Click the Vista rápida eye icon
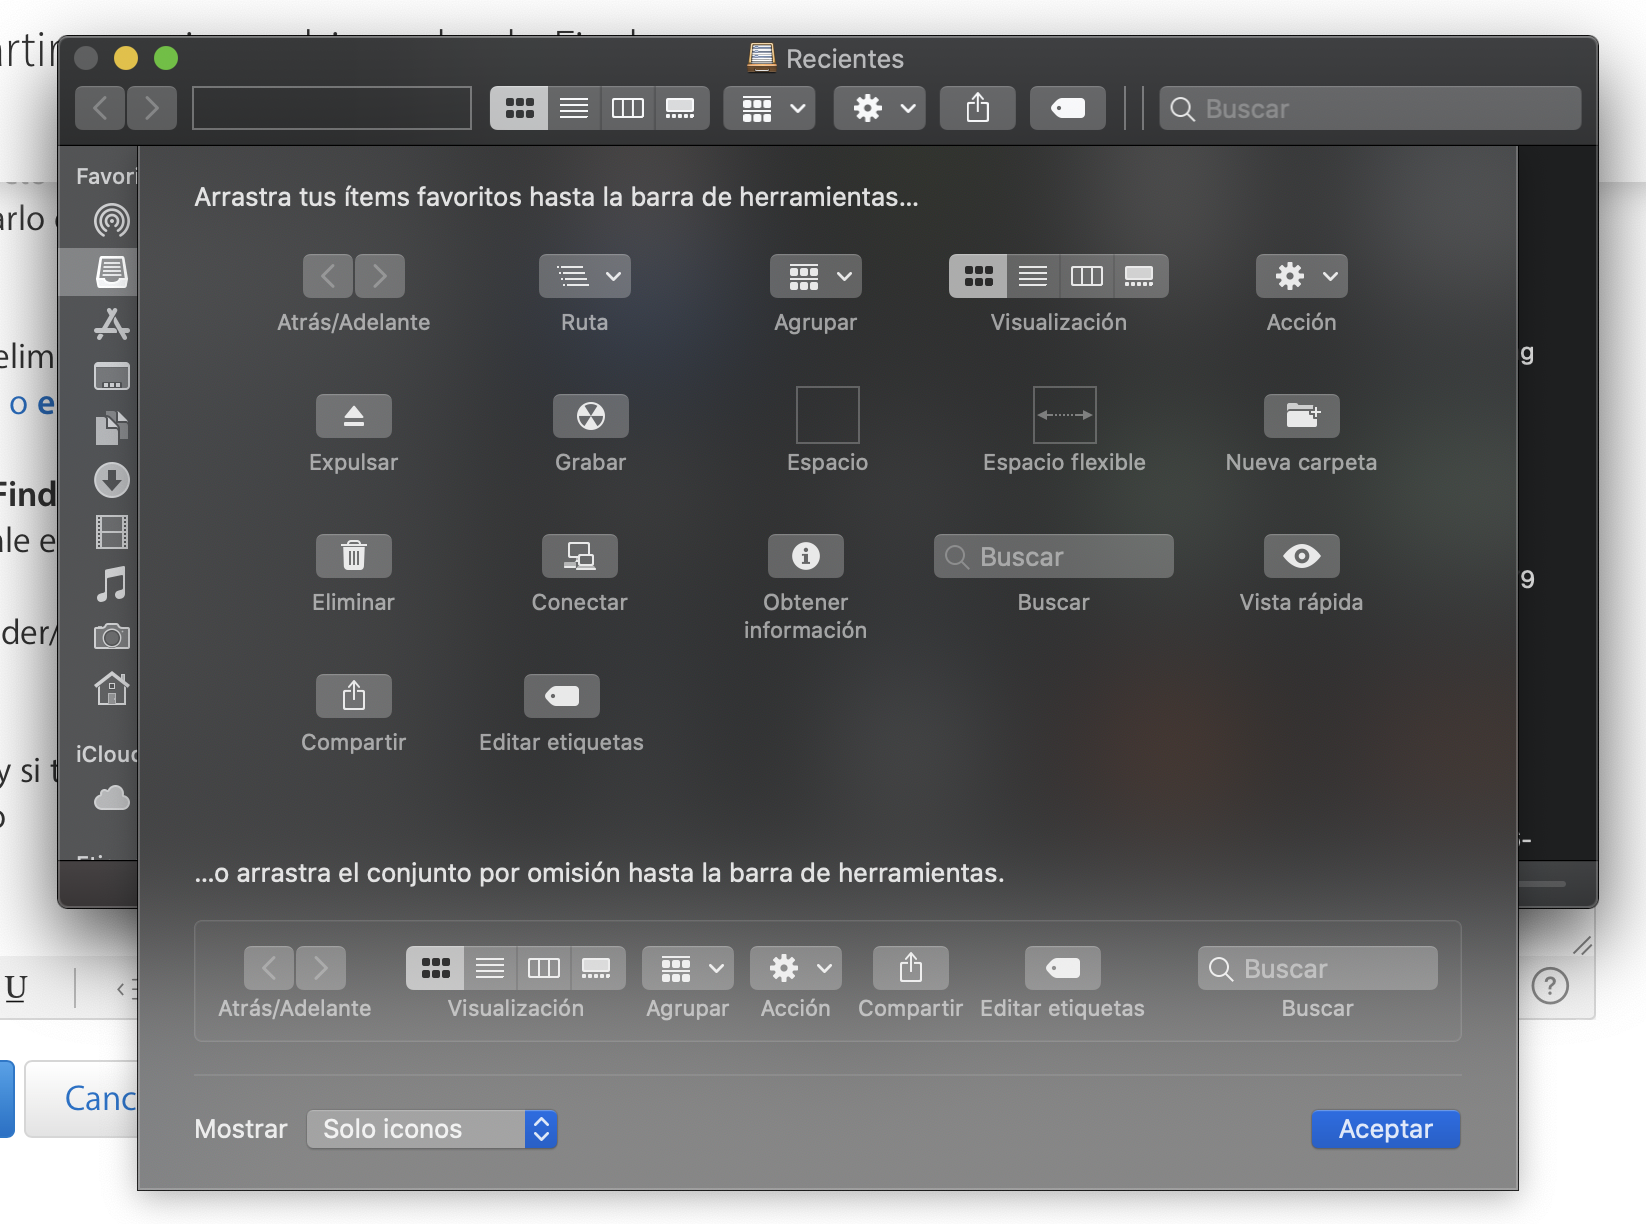Viewport: 1646px width, 1224px height. 1302,556
